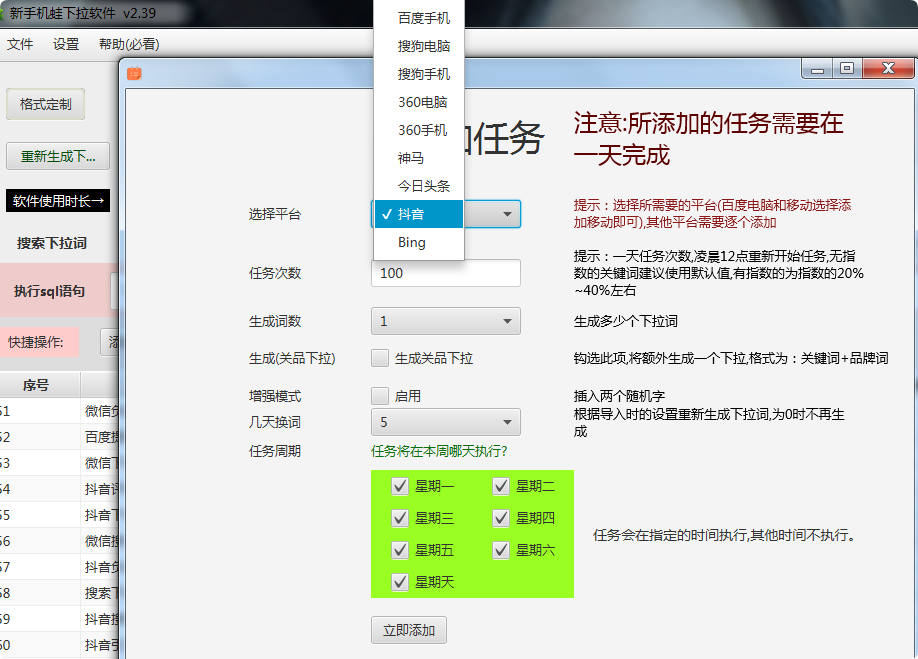Open the 几天换词 dropdown
The image size is (918, 659).
tap(445, 422)
